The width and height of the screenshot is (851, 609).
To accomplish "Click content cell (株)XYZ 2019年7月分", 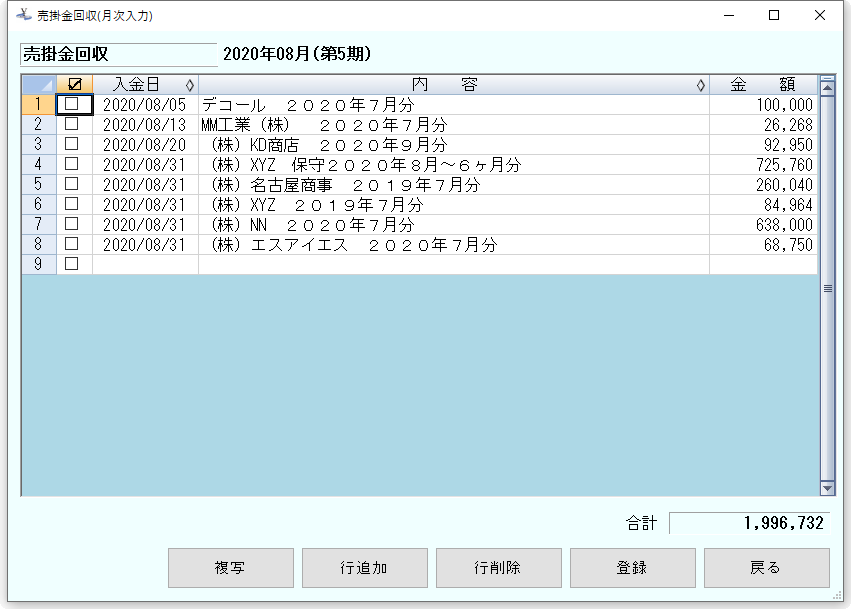I will point(454,204).
